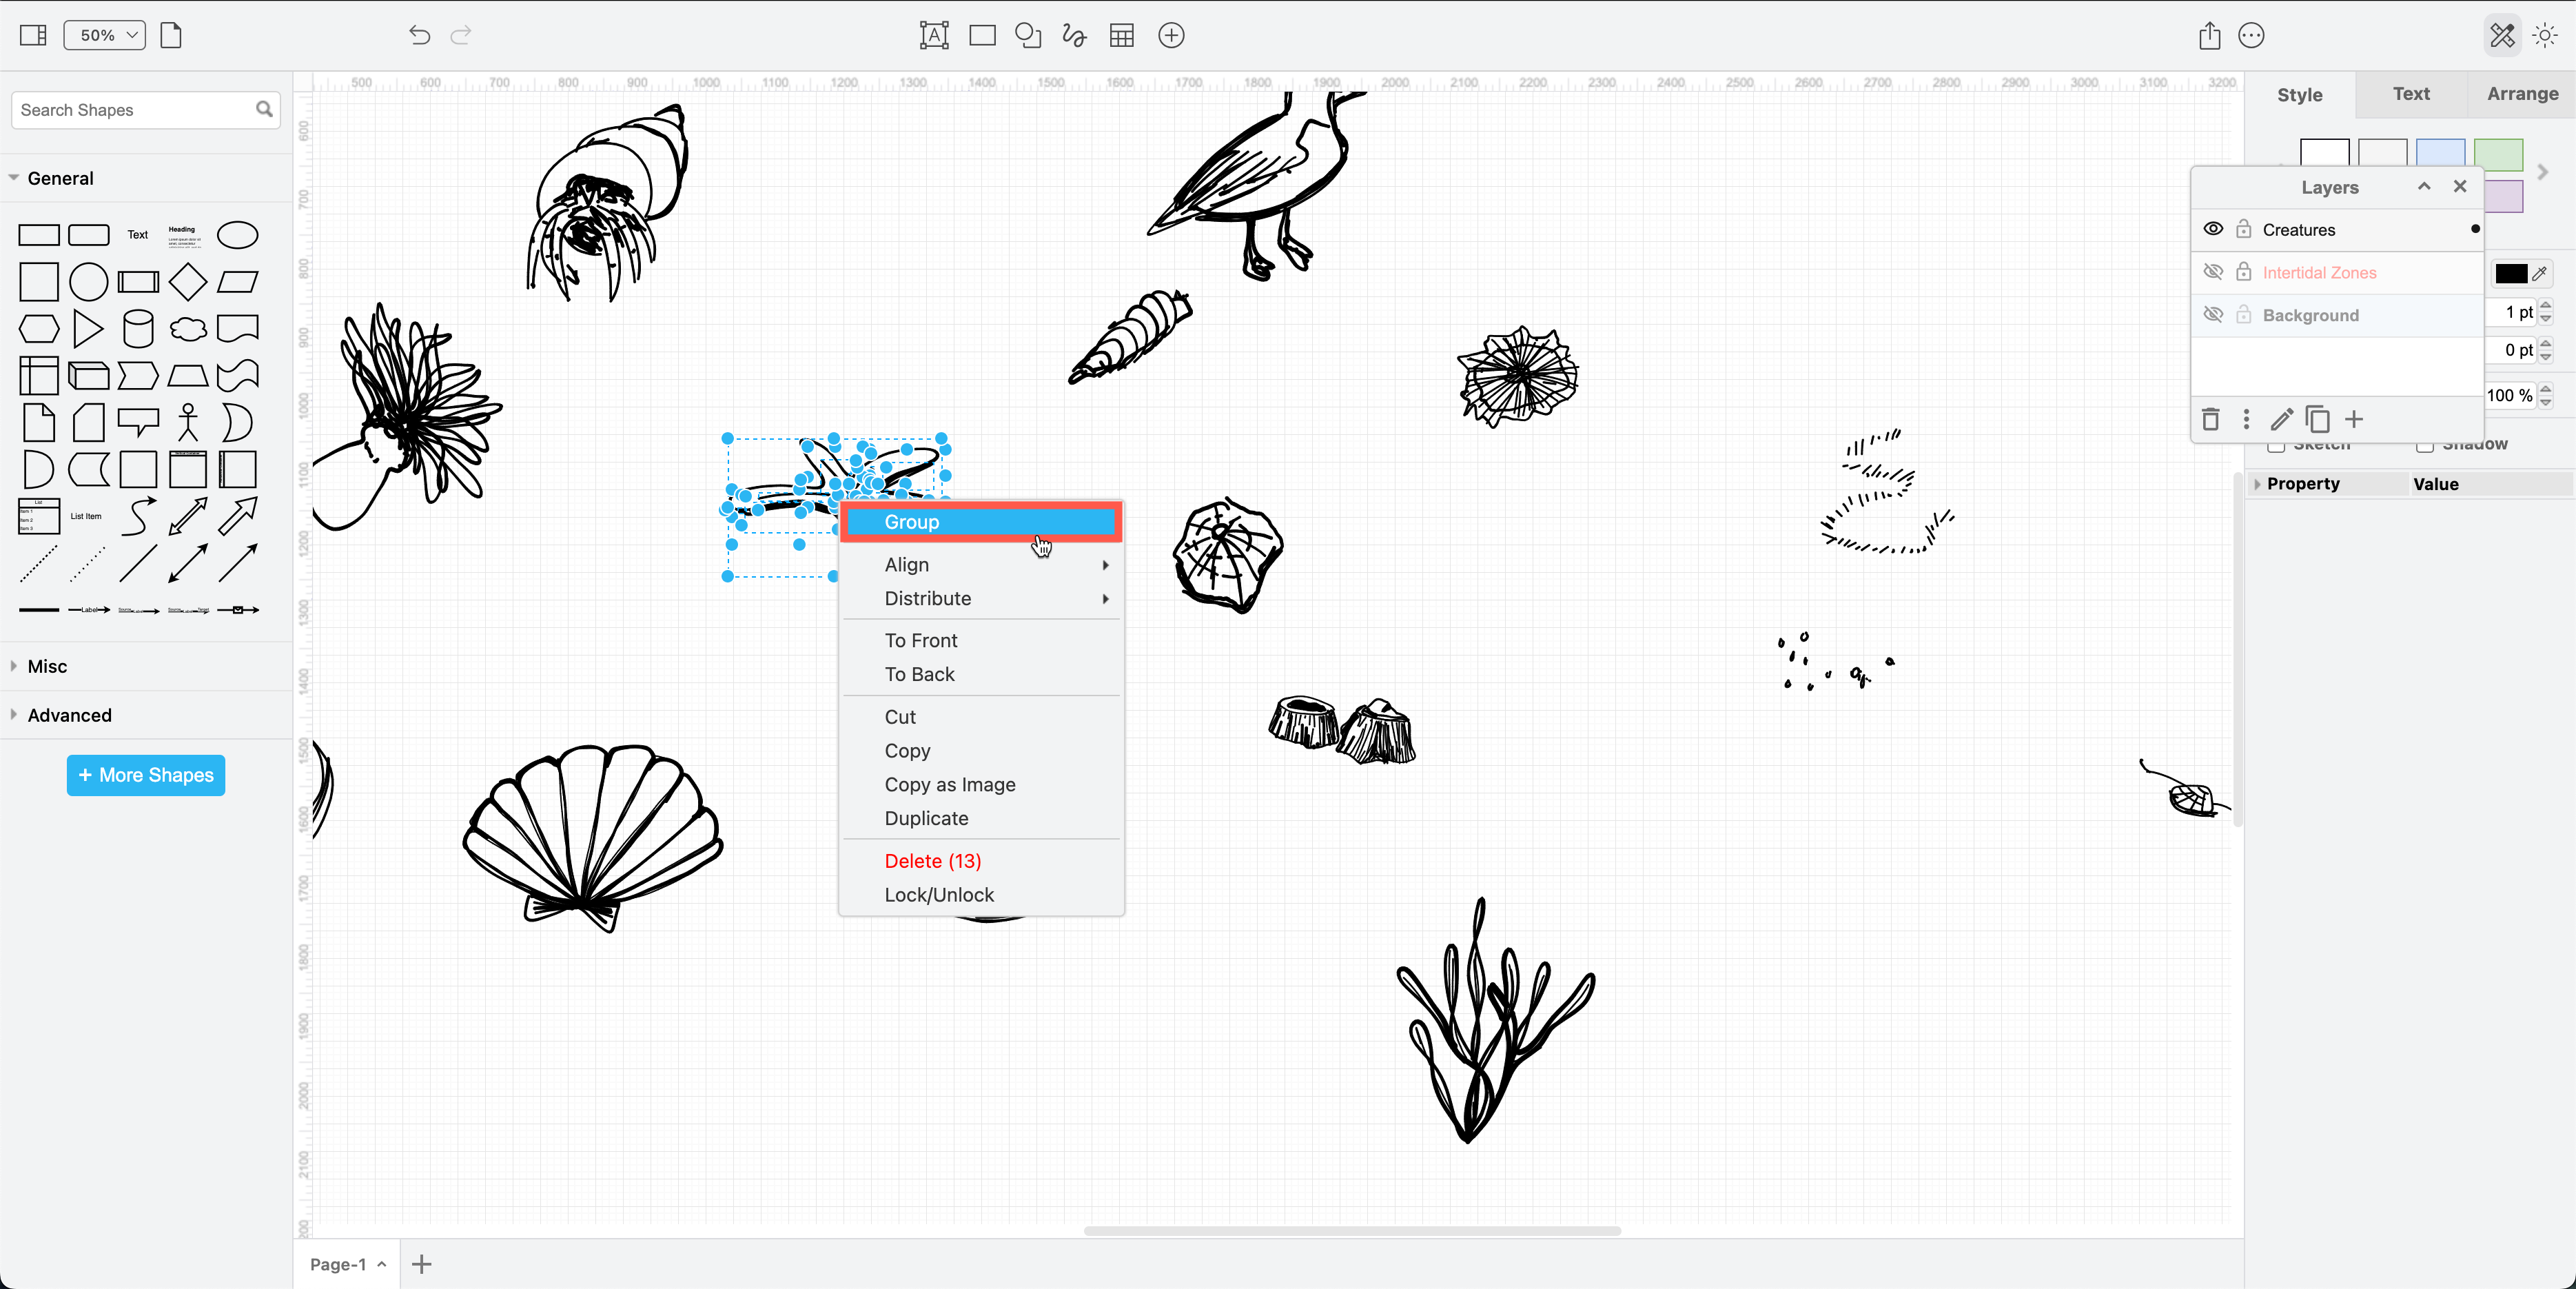Click the Undo arrow
Screen dimensions: 2576x1289
[x=418, y=35]
